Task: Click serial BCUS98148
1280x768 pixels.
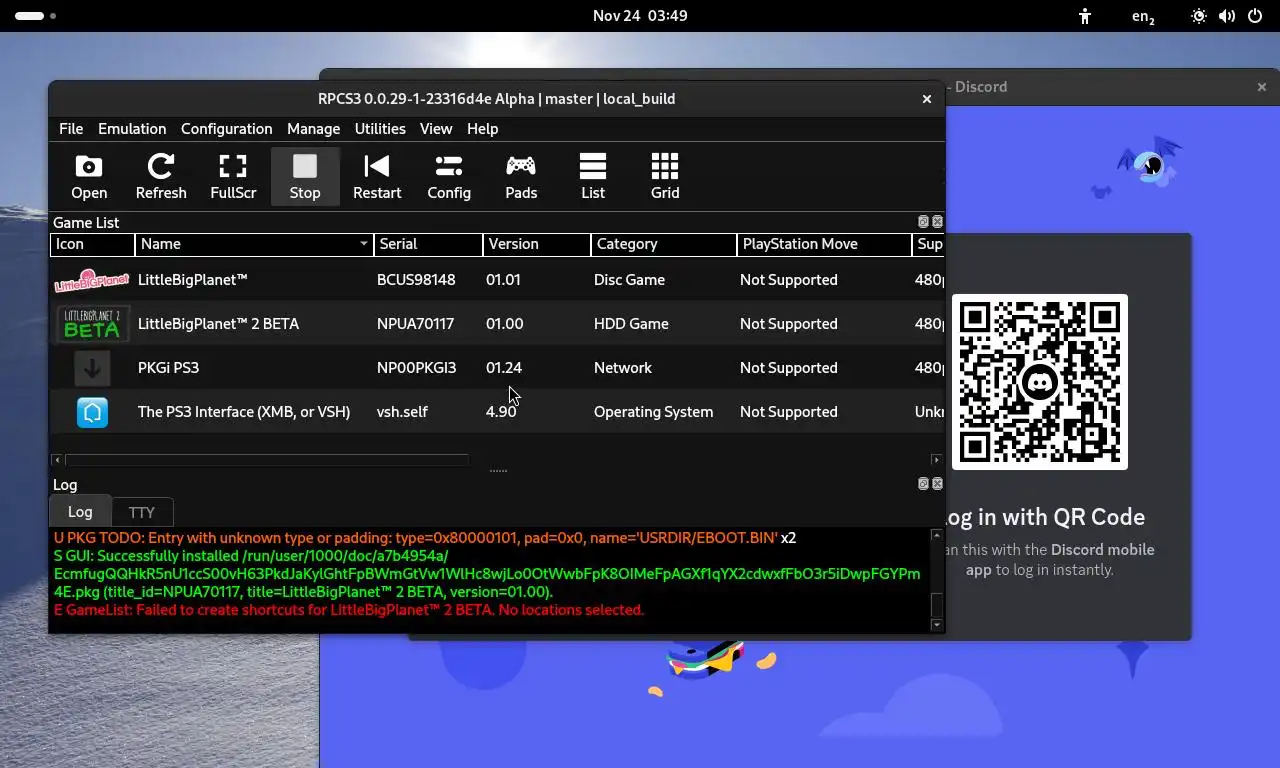Action: tap(416, 280)
